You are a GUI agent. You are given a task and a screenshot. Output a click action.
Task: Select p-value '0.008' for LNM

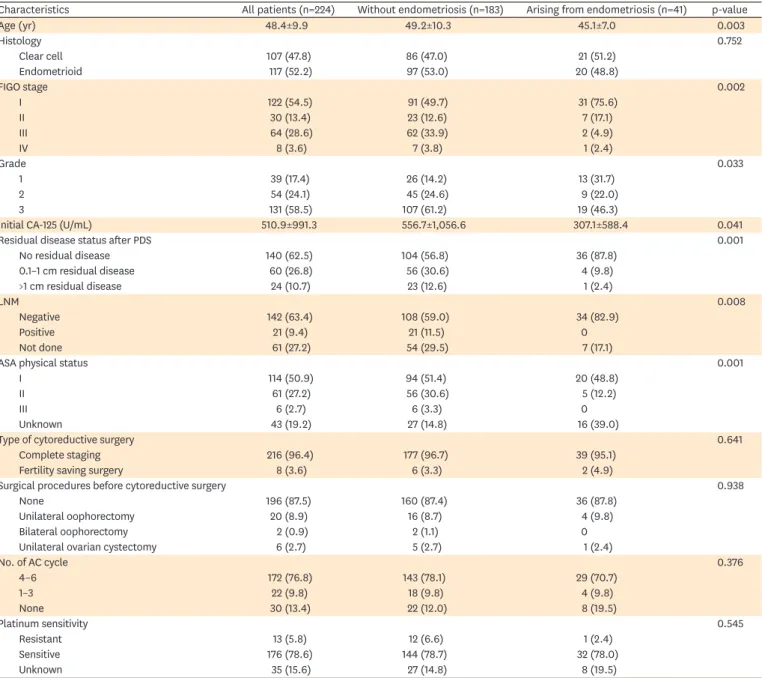coord(731,301)
